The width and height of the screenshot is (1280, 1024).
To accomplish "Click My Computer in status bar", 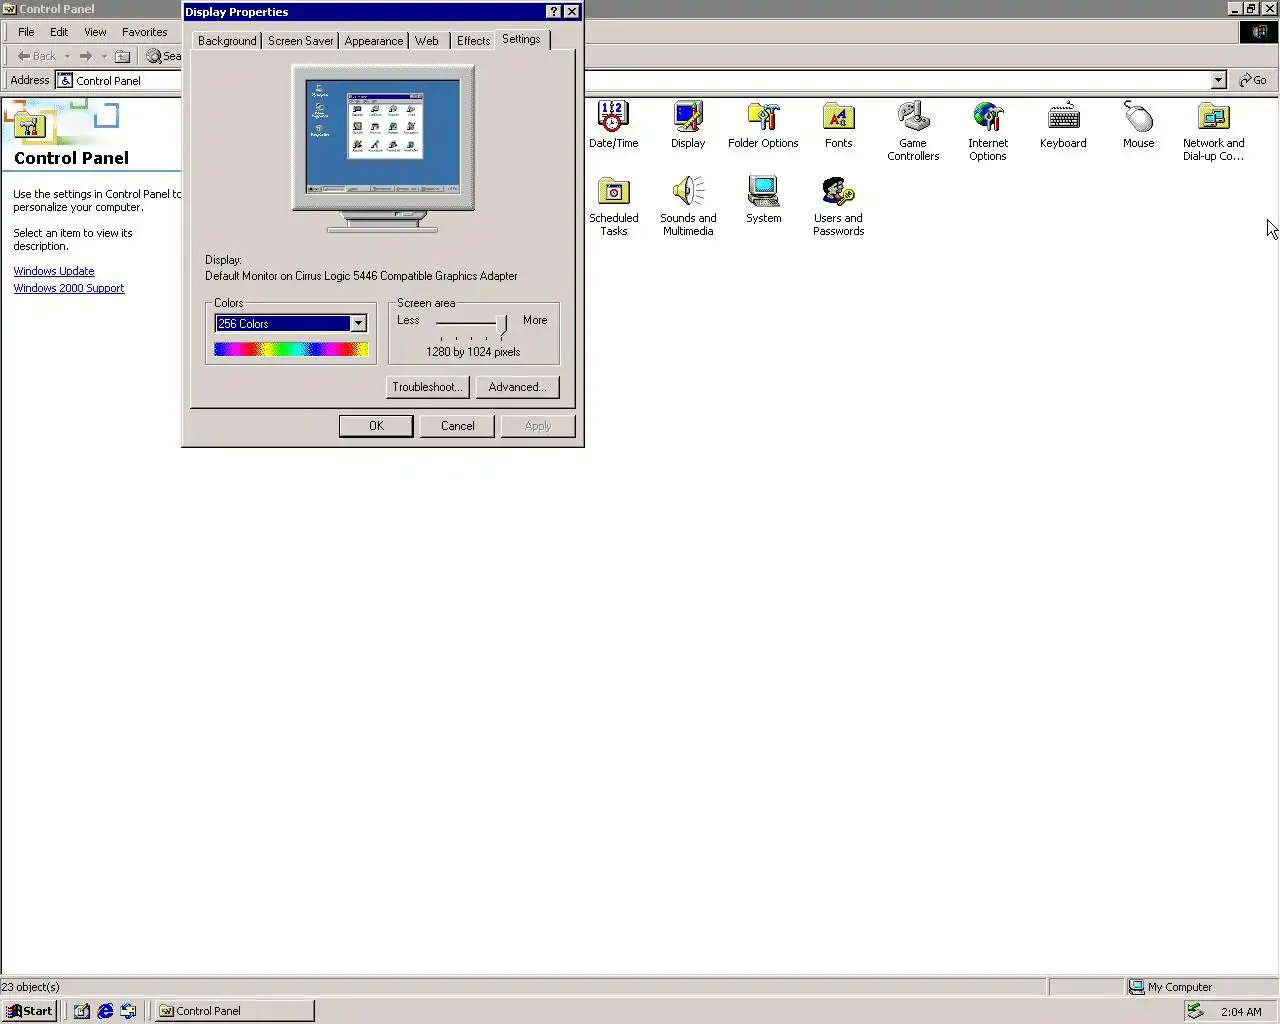I will pyautogui.click(x=1170, y=987).
